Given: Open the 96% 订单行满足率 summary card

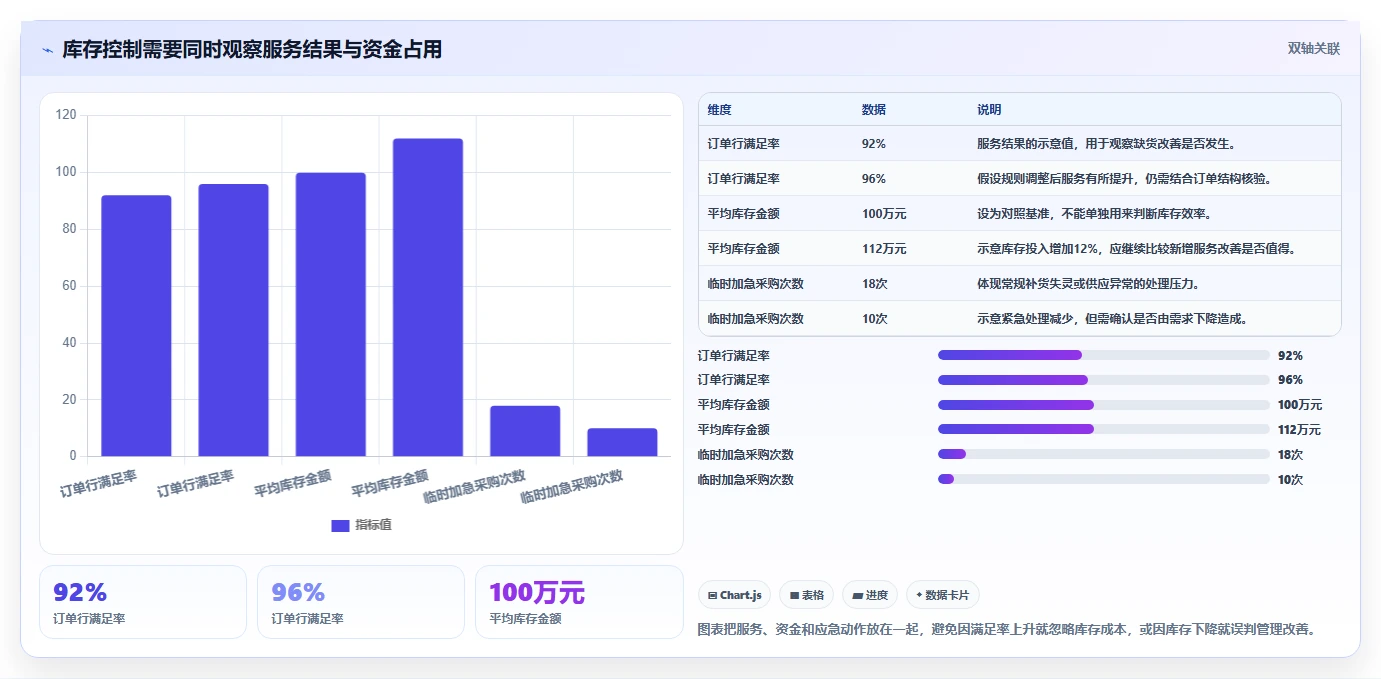Looking at the screenshot, I should pos(361,602).
